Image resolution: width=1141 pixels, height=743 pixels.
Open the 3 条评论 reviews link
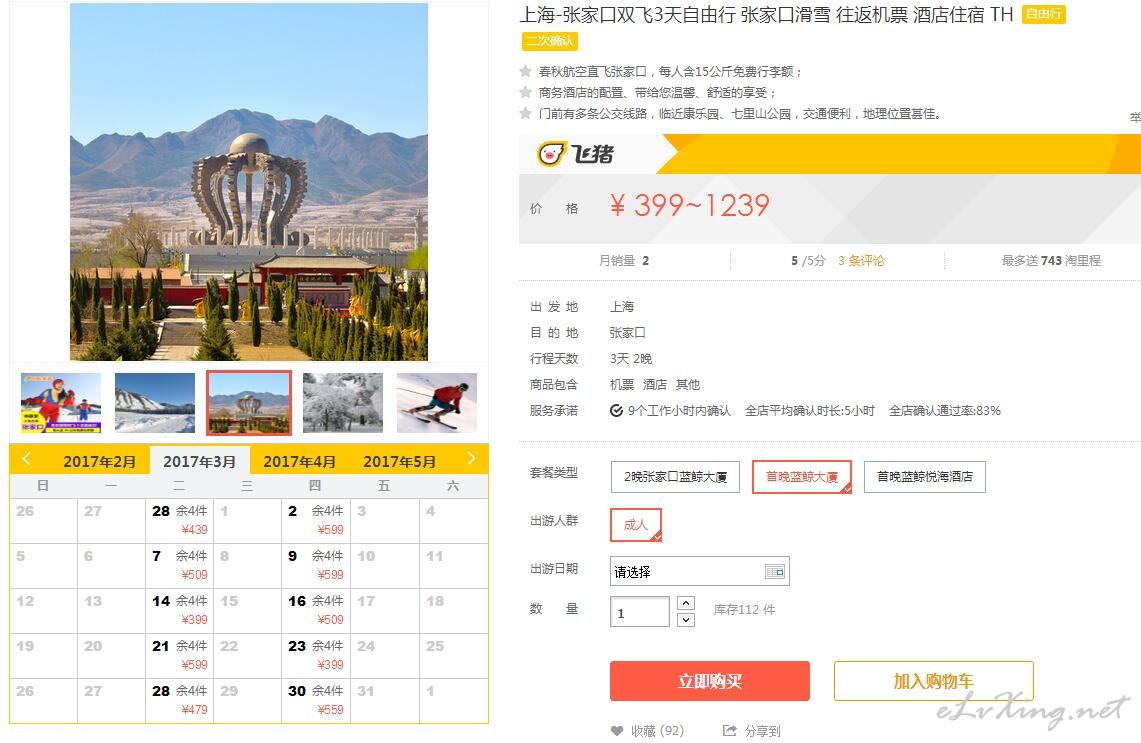[861, 261]
